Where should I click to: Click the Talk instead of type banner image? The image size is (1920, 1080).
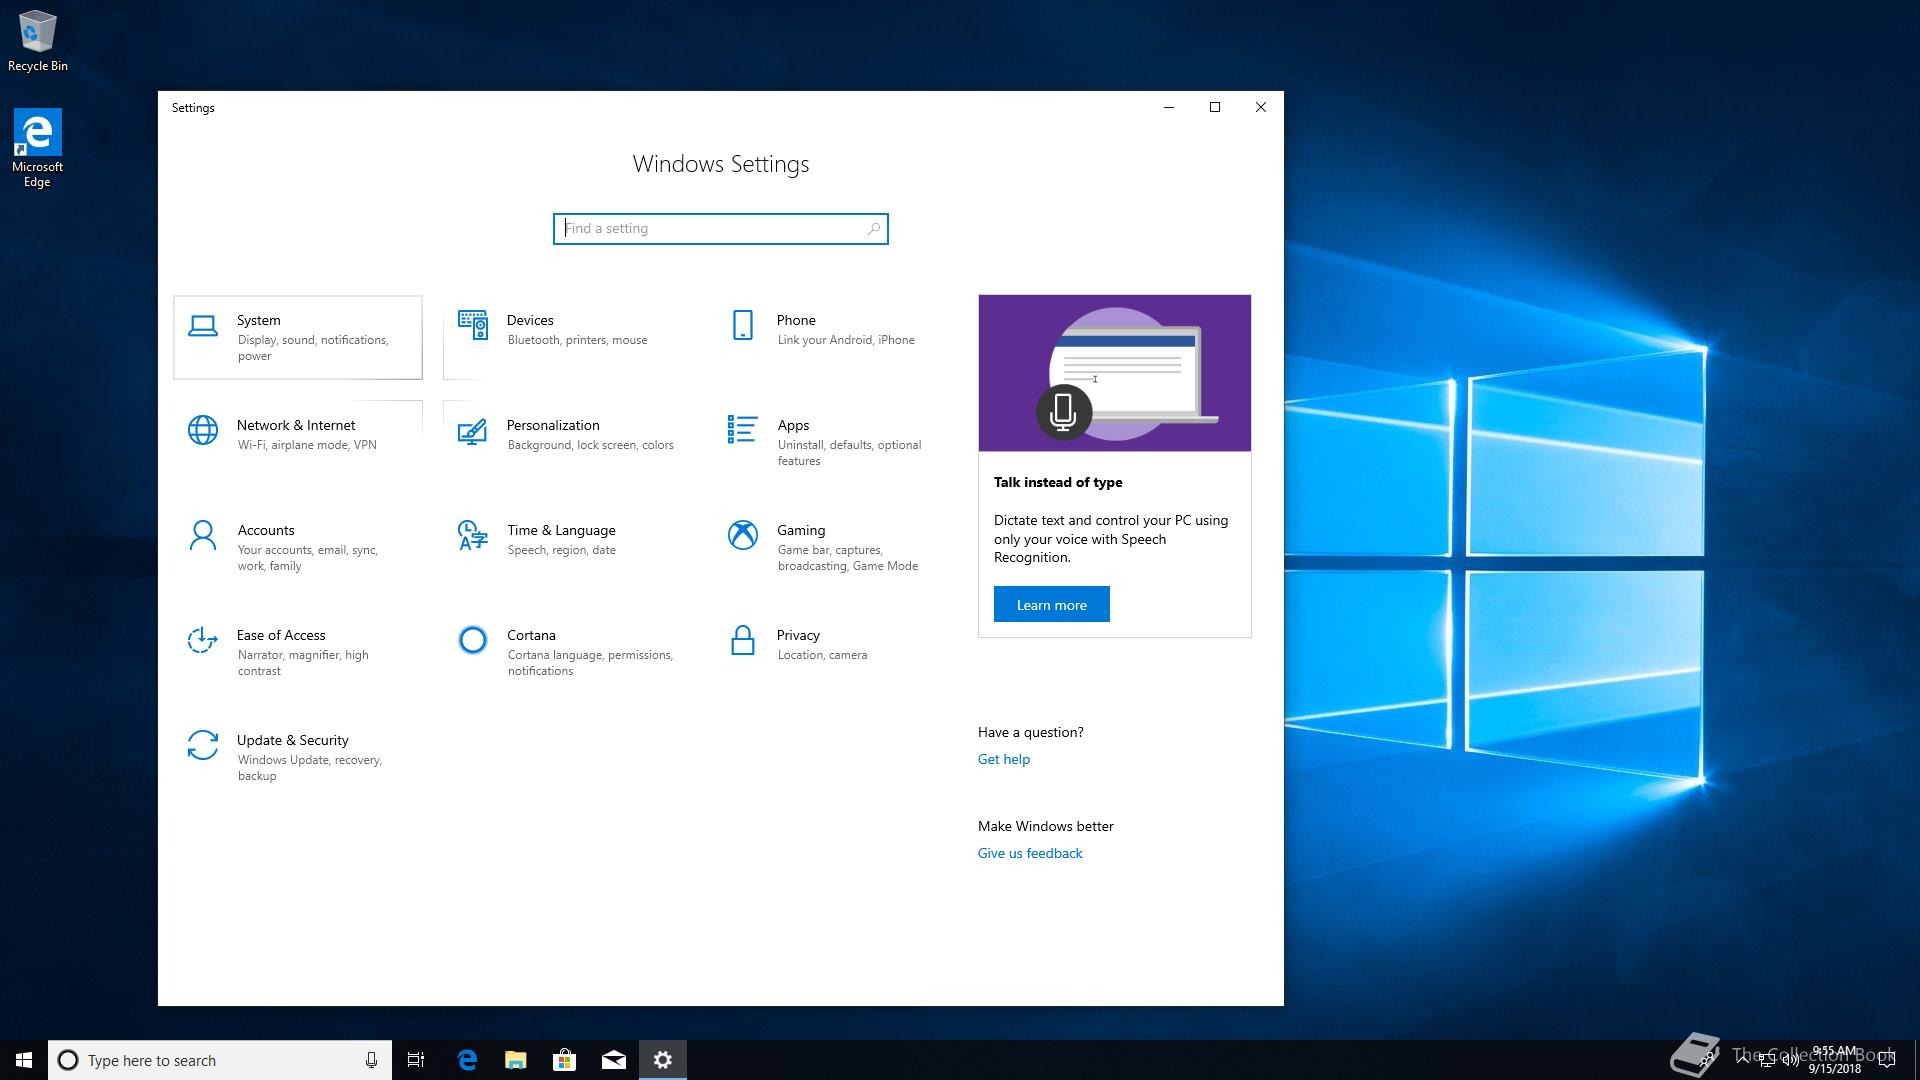1114,373
